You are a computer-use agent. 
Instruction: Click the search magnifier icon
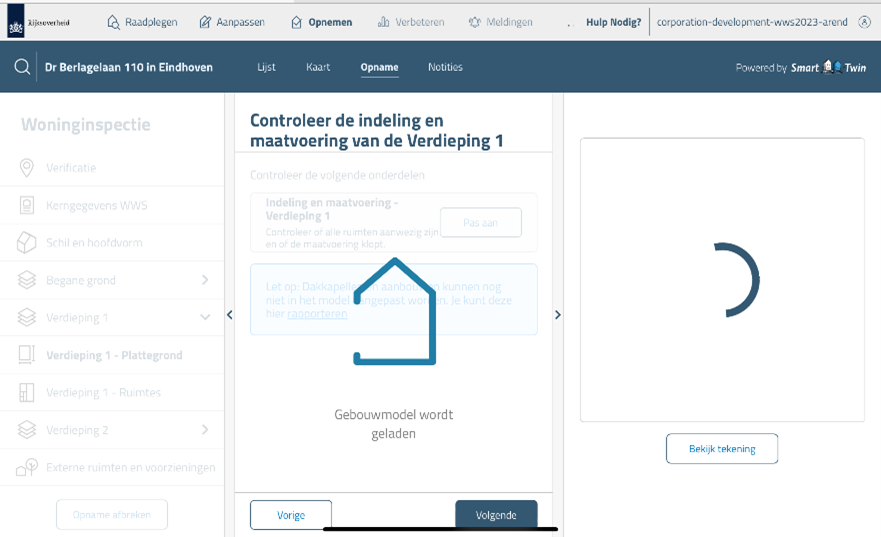click(x=22, y=67)
